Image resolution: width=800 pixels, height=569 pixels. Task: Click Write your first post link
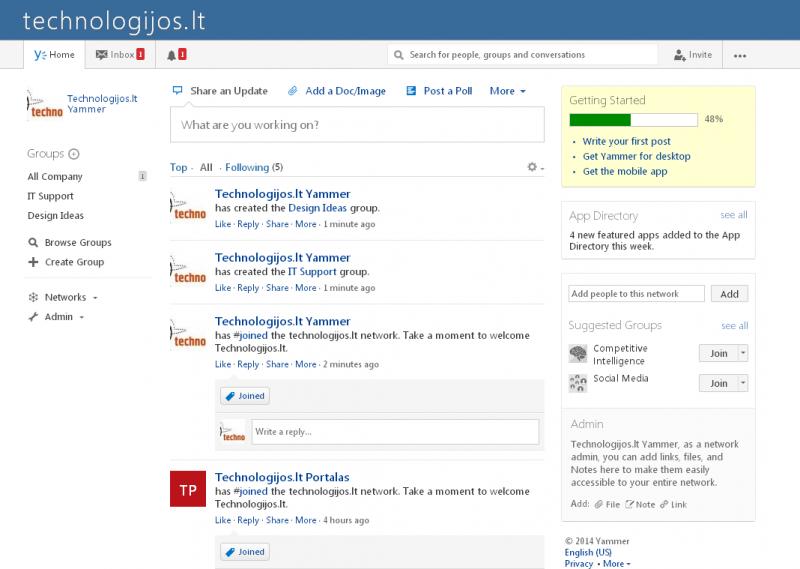click(x=627, y=141)
